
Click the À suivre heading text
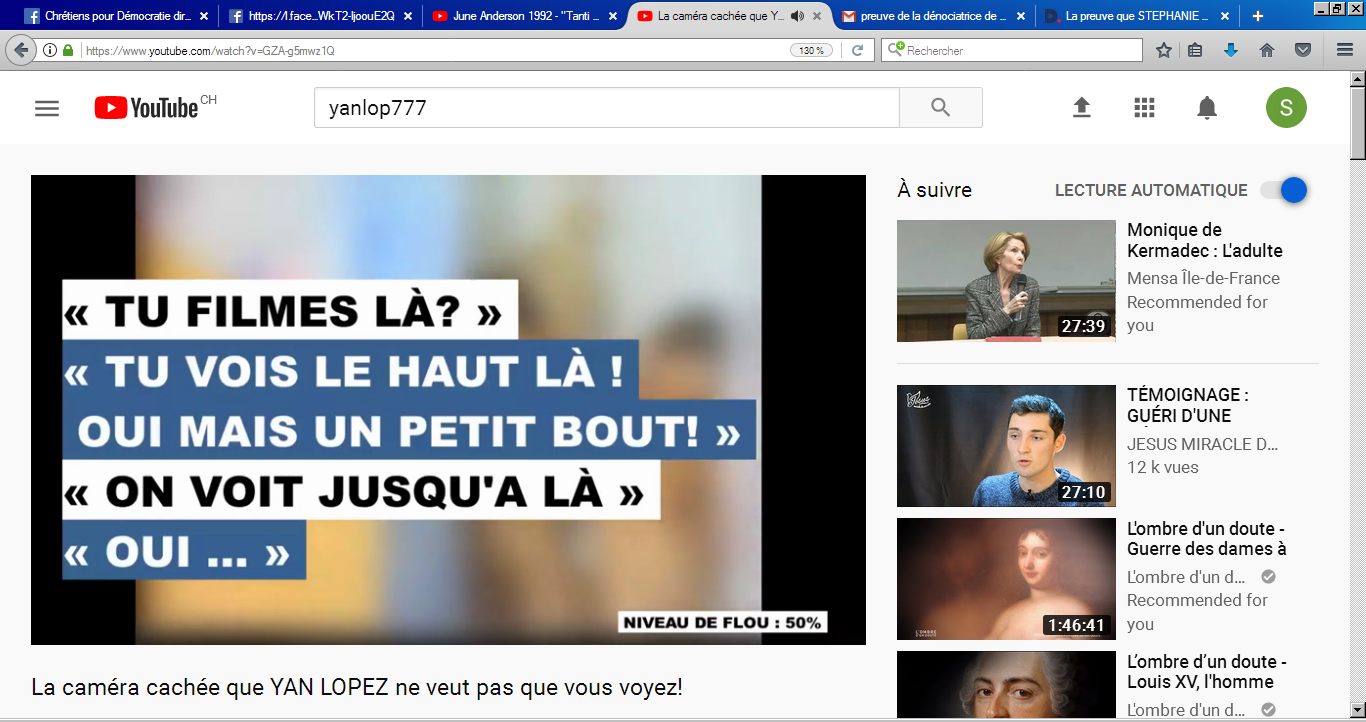[x=934, y=190]
